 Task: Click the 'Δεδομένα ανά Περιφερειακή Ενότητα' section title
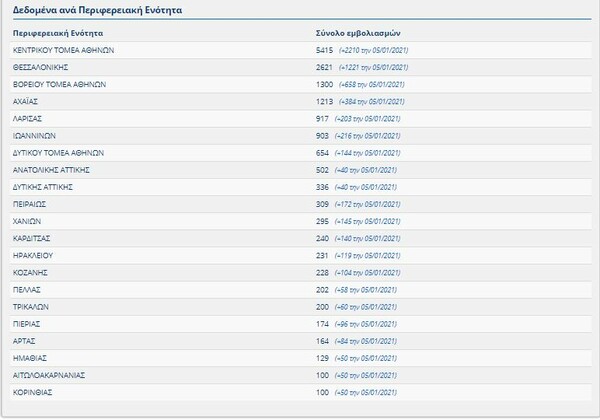pyautogui.click(x=88, y=11)
